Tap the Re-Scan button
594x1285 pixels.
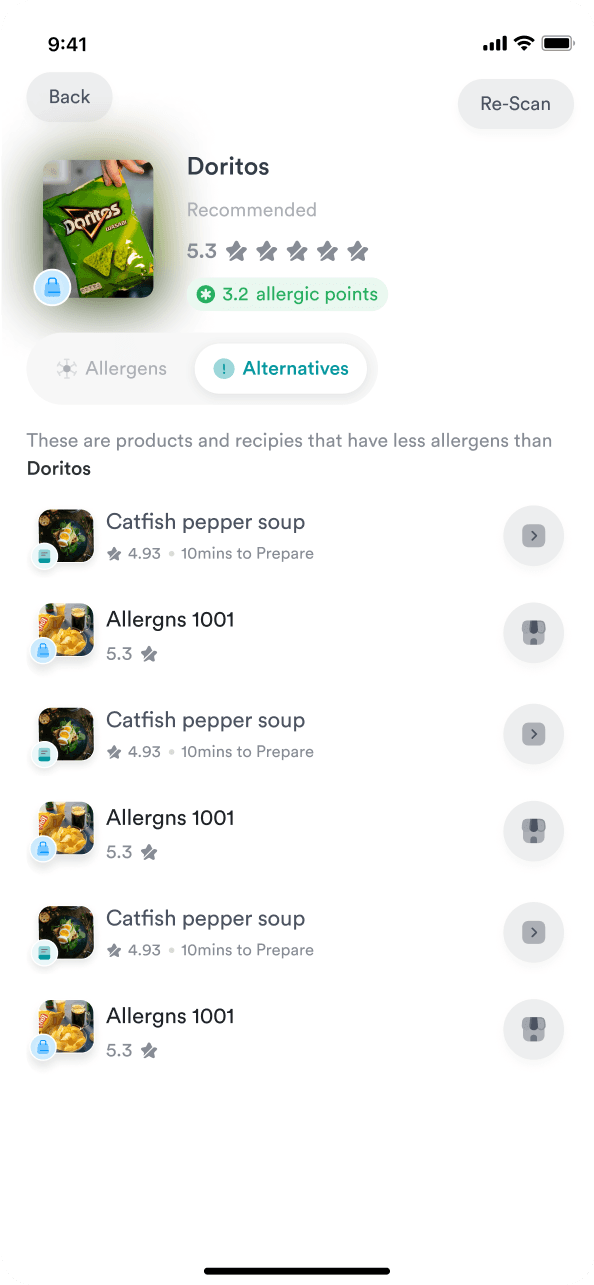click(516, 103)
